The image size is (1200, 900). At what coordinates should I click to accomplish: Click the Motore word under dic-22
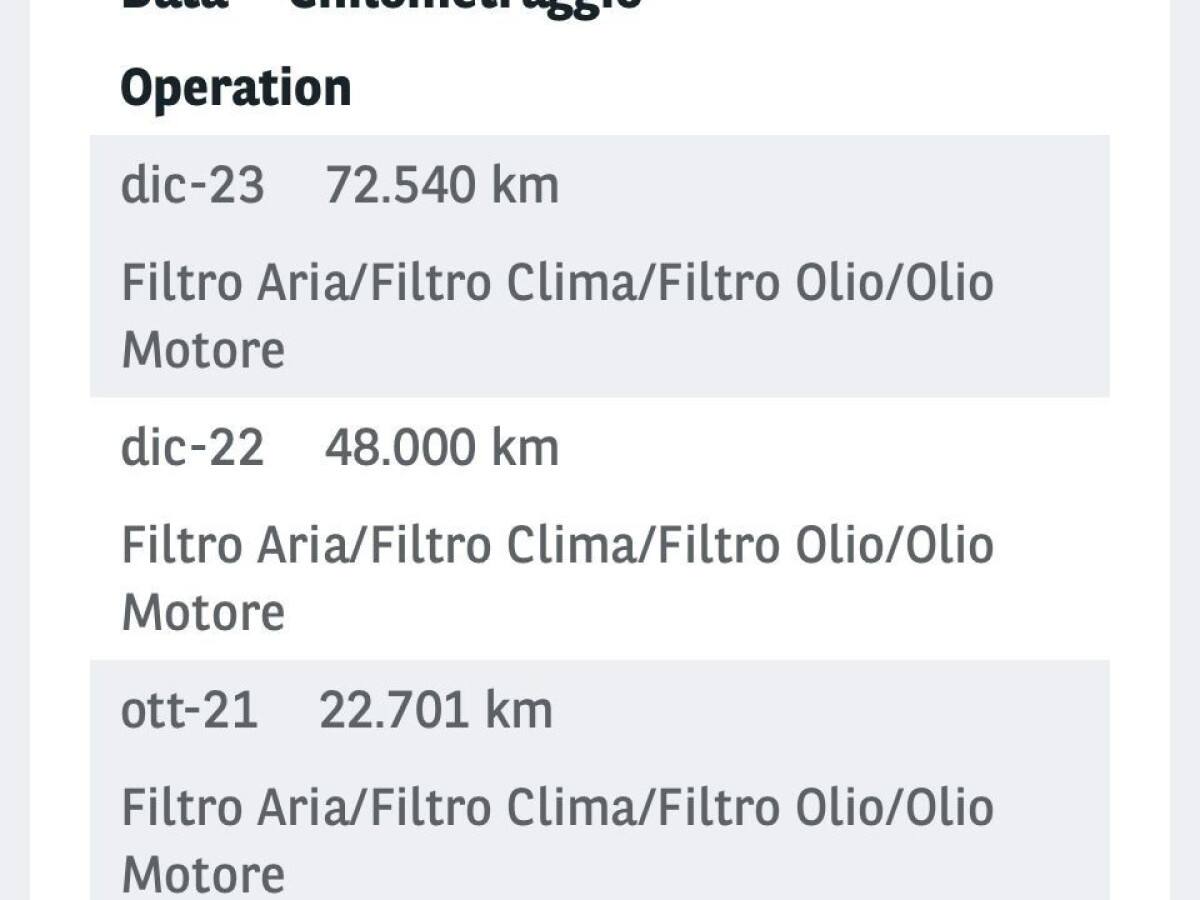tap(203, 612)
